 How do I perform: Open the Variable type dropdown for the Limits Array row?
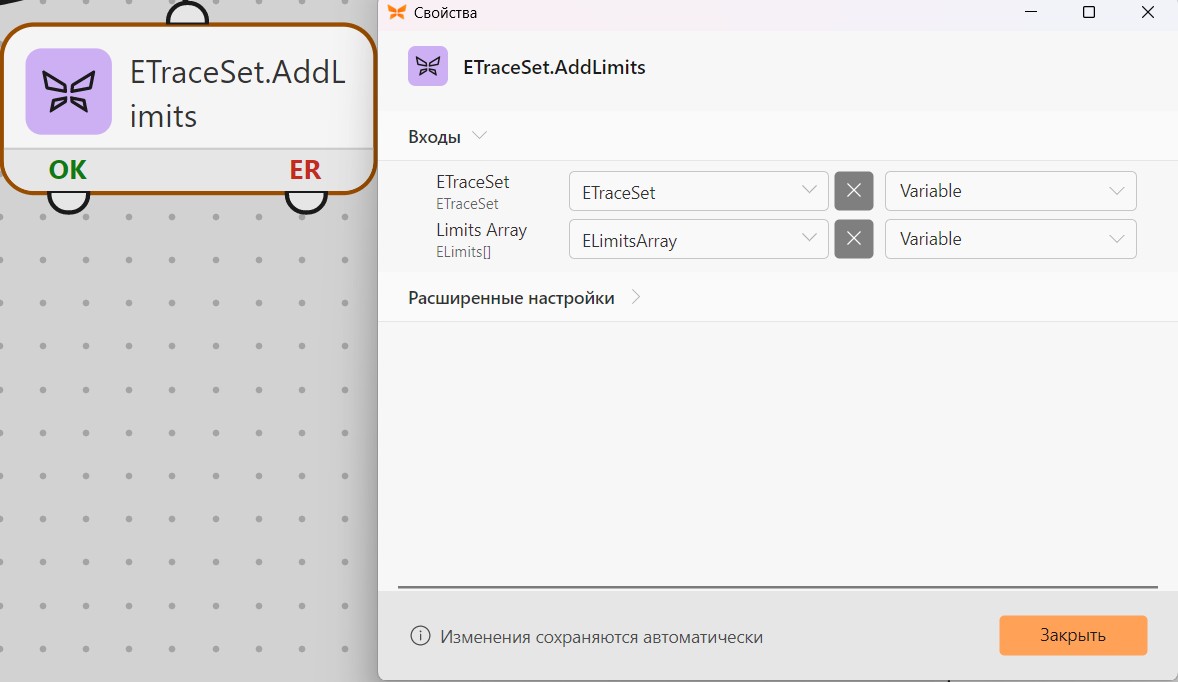pyautogui.click(x=1010, y=239)
